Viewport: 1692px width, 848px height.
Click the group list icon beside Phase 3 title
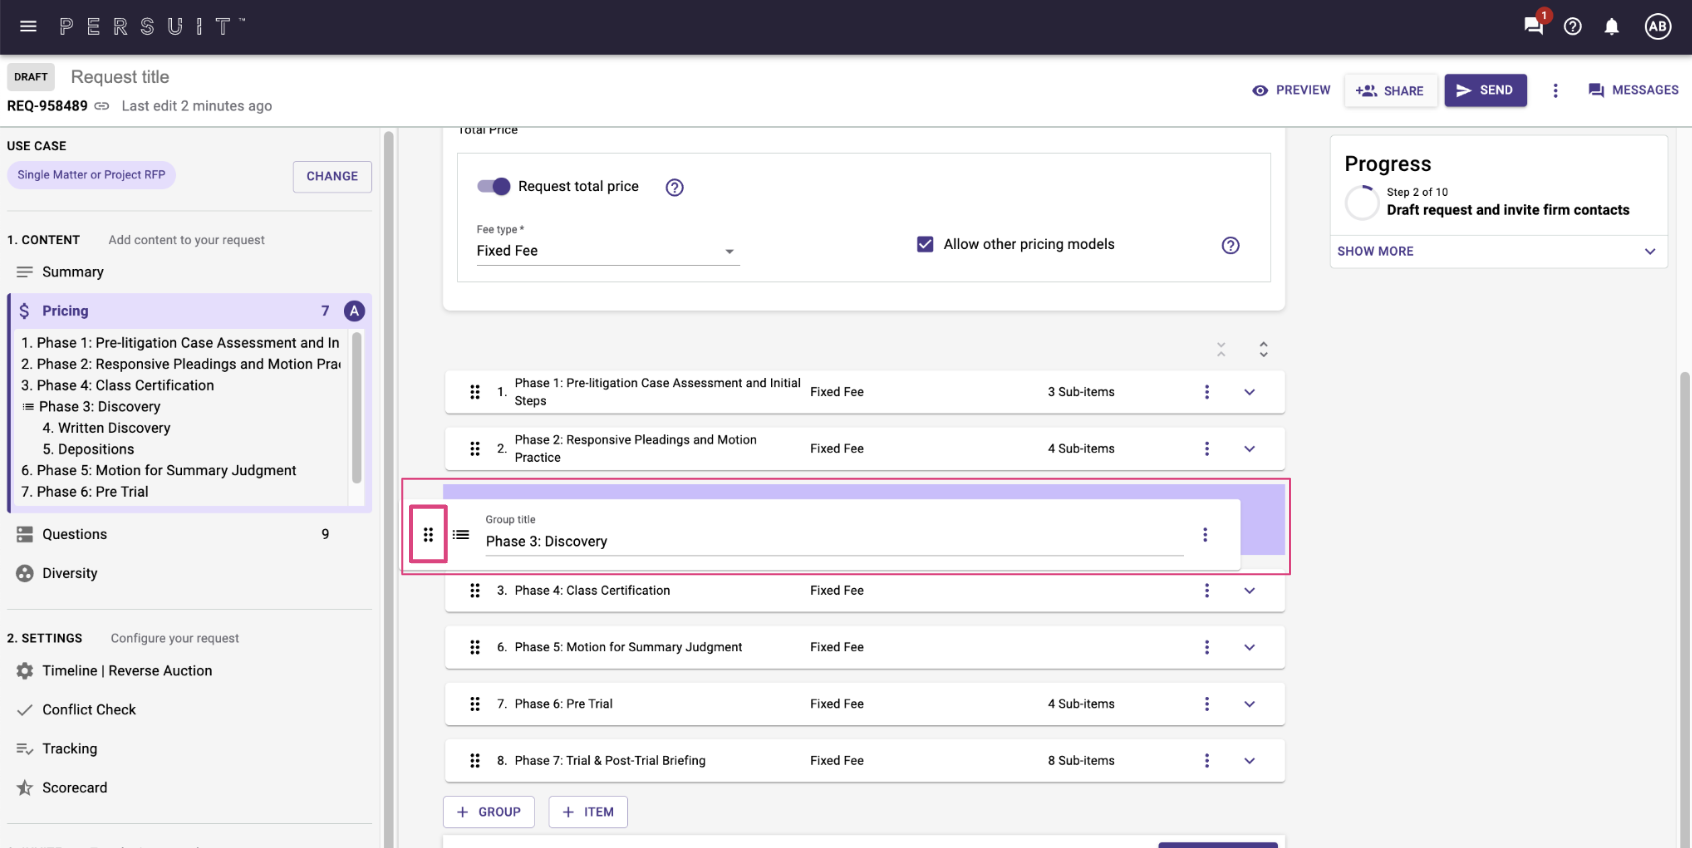click(x=461, y=535)
